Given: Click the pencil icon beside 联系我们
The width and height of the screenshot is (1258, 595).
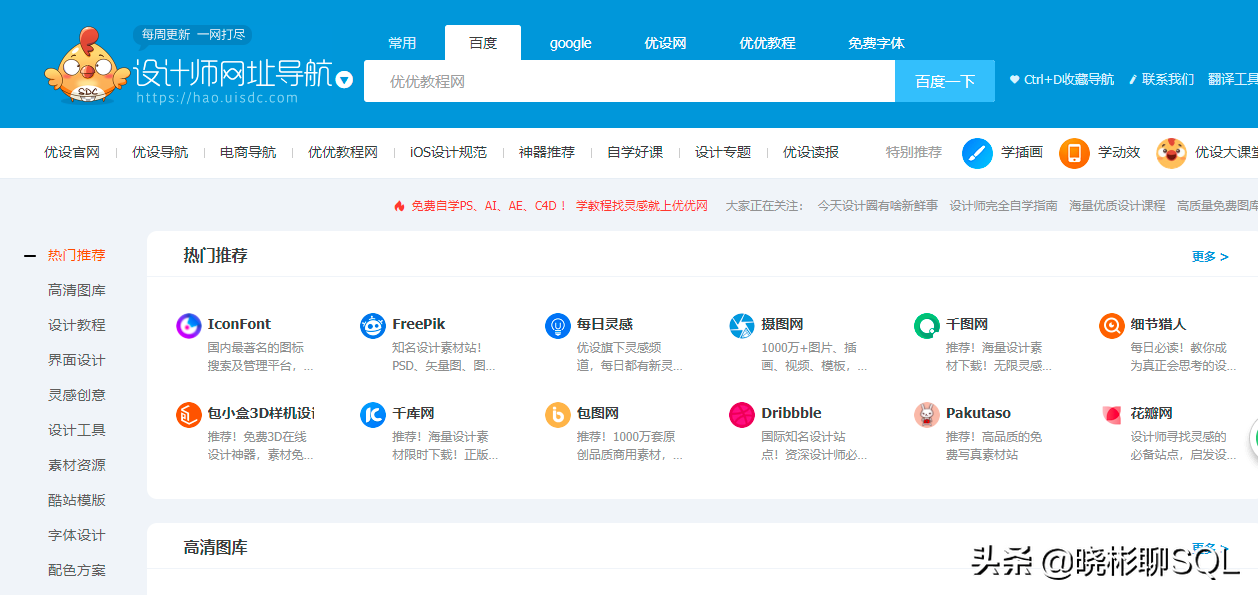Looking at the screenshot, I should click(1133, 80).
